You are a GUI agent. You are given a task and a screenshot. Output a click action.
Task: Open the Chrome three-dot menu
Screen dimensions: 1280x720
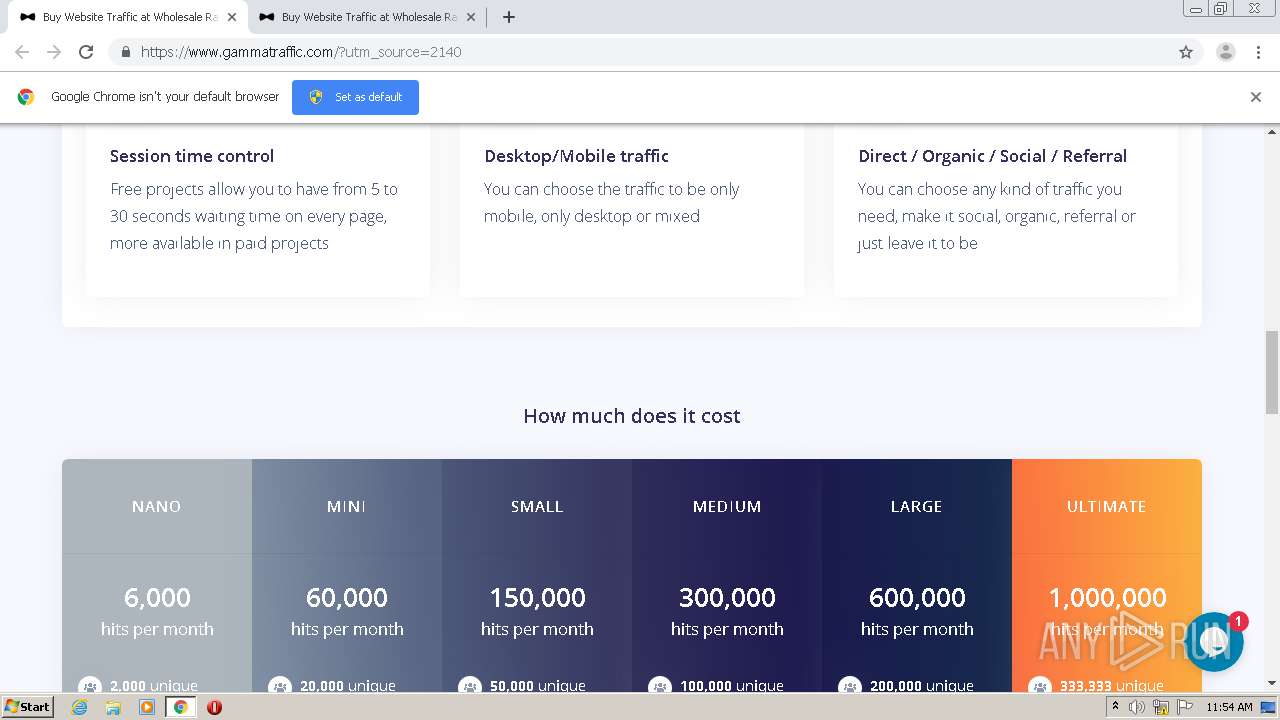pyautogui.click(x=1258, y=52)
